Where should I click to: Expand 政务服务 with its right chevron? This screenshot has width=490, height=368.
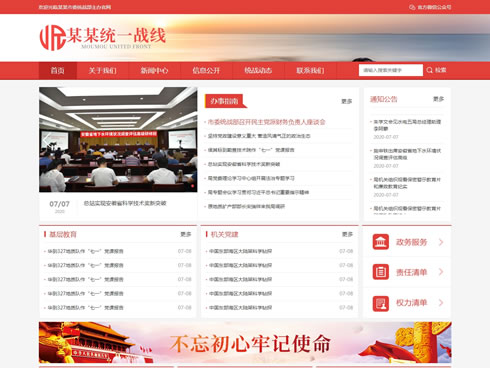click(x=441, y=242)
